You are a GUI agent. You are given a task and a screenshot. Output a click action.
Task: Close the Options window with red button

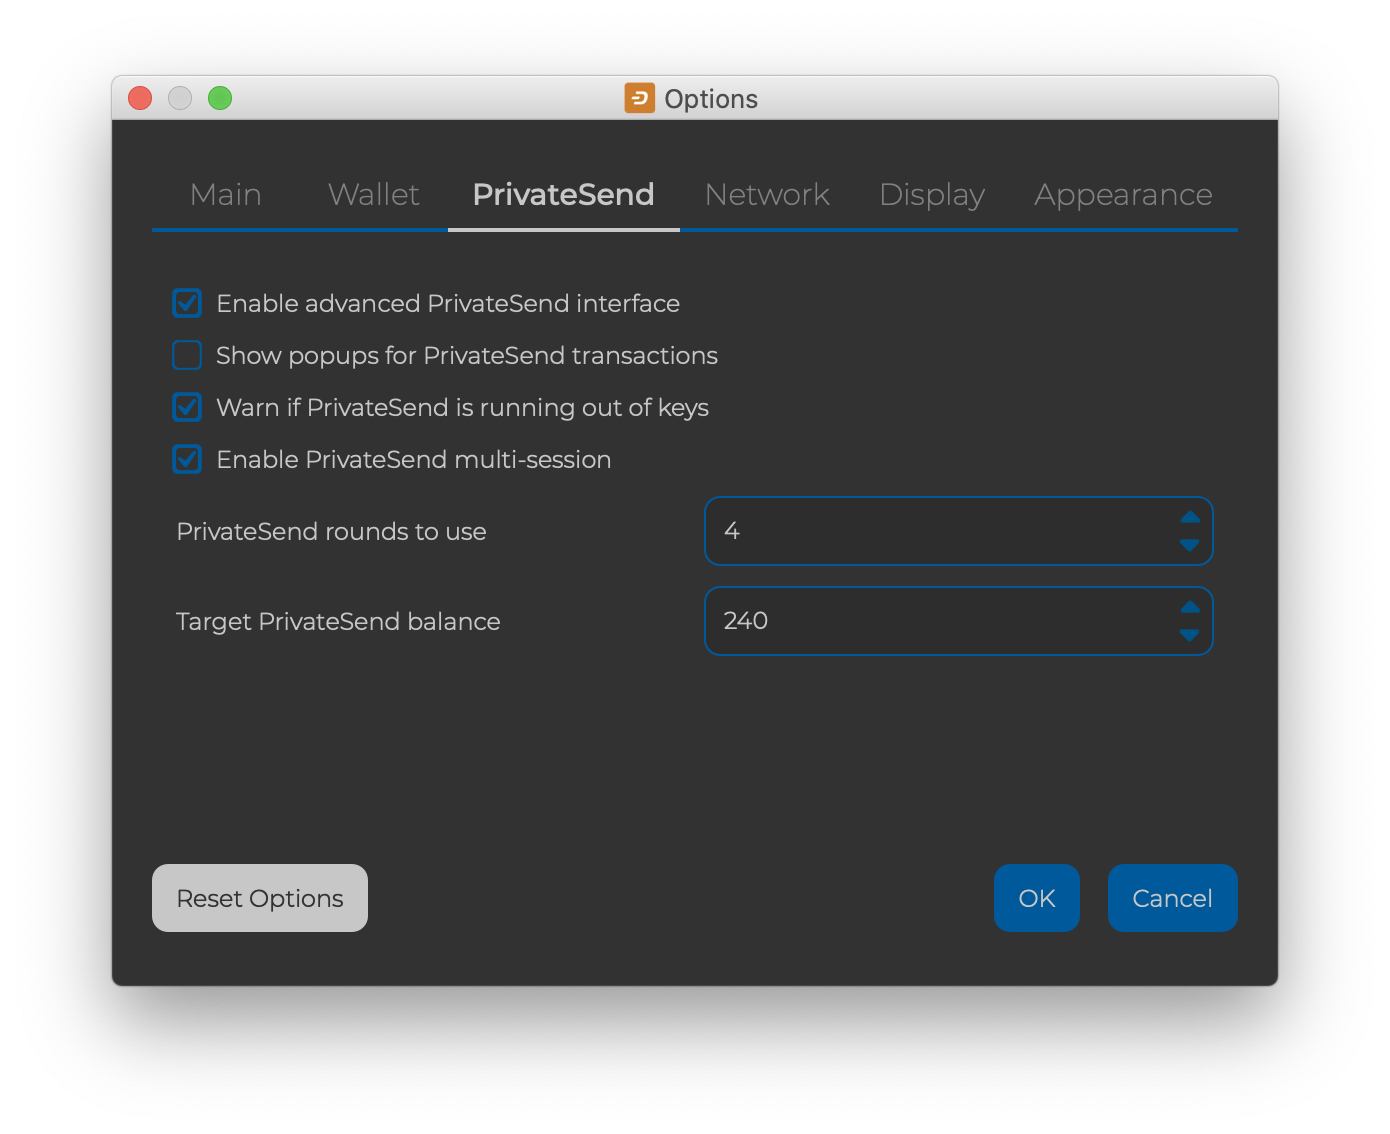point(140,98)
